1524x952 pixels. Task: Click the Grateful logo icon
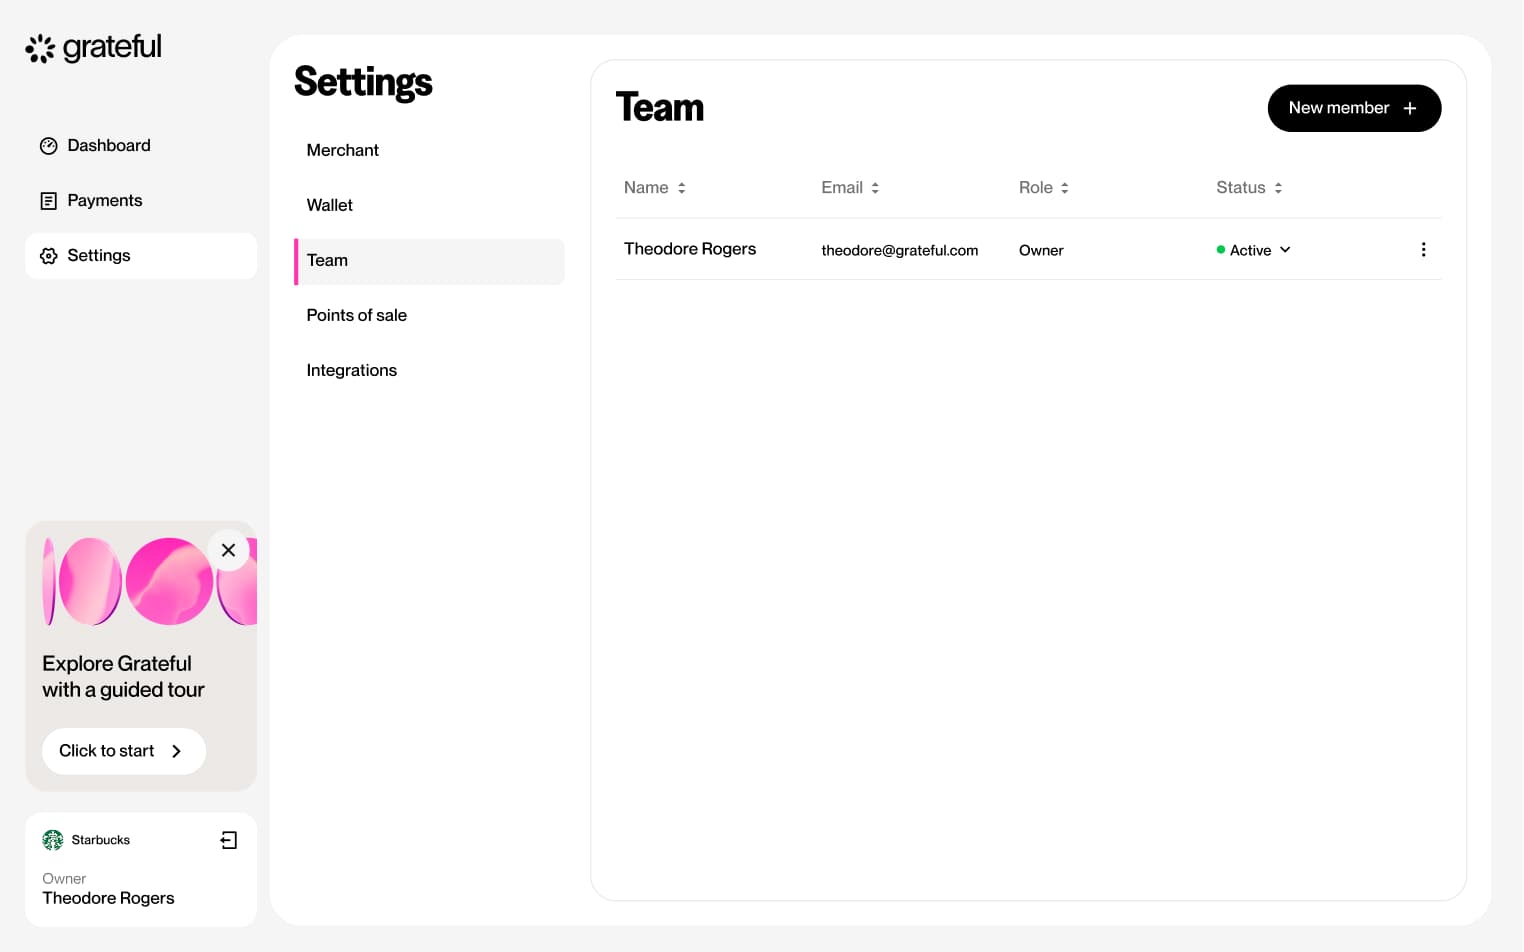(x=40, y=48)
